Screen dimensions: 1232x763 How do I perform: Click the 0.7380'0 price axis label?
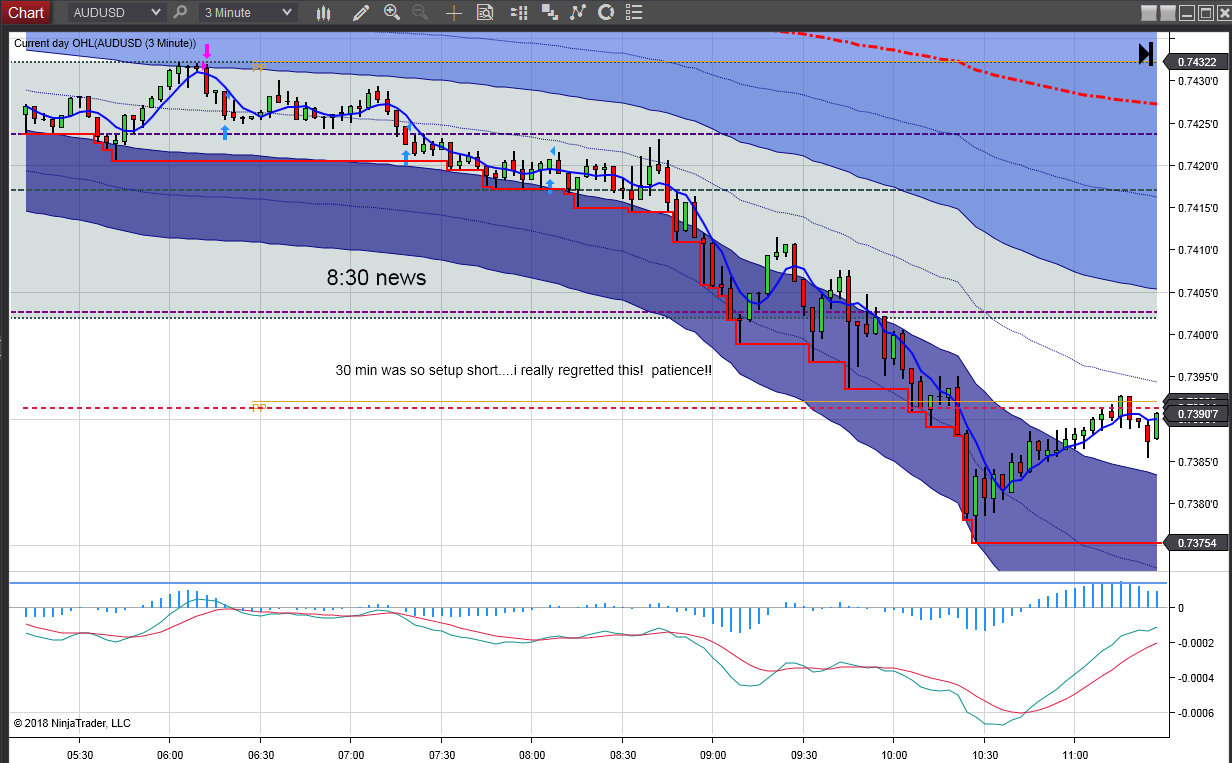click(1197, 504)
